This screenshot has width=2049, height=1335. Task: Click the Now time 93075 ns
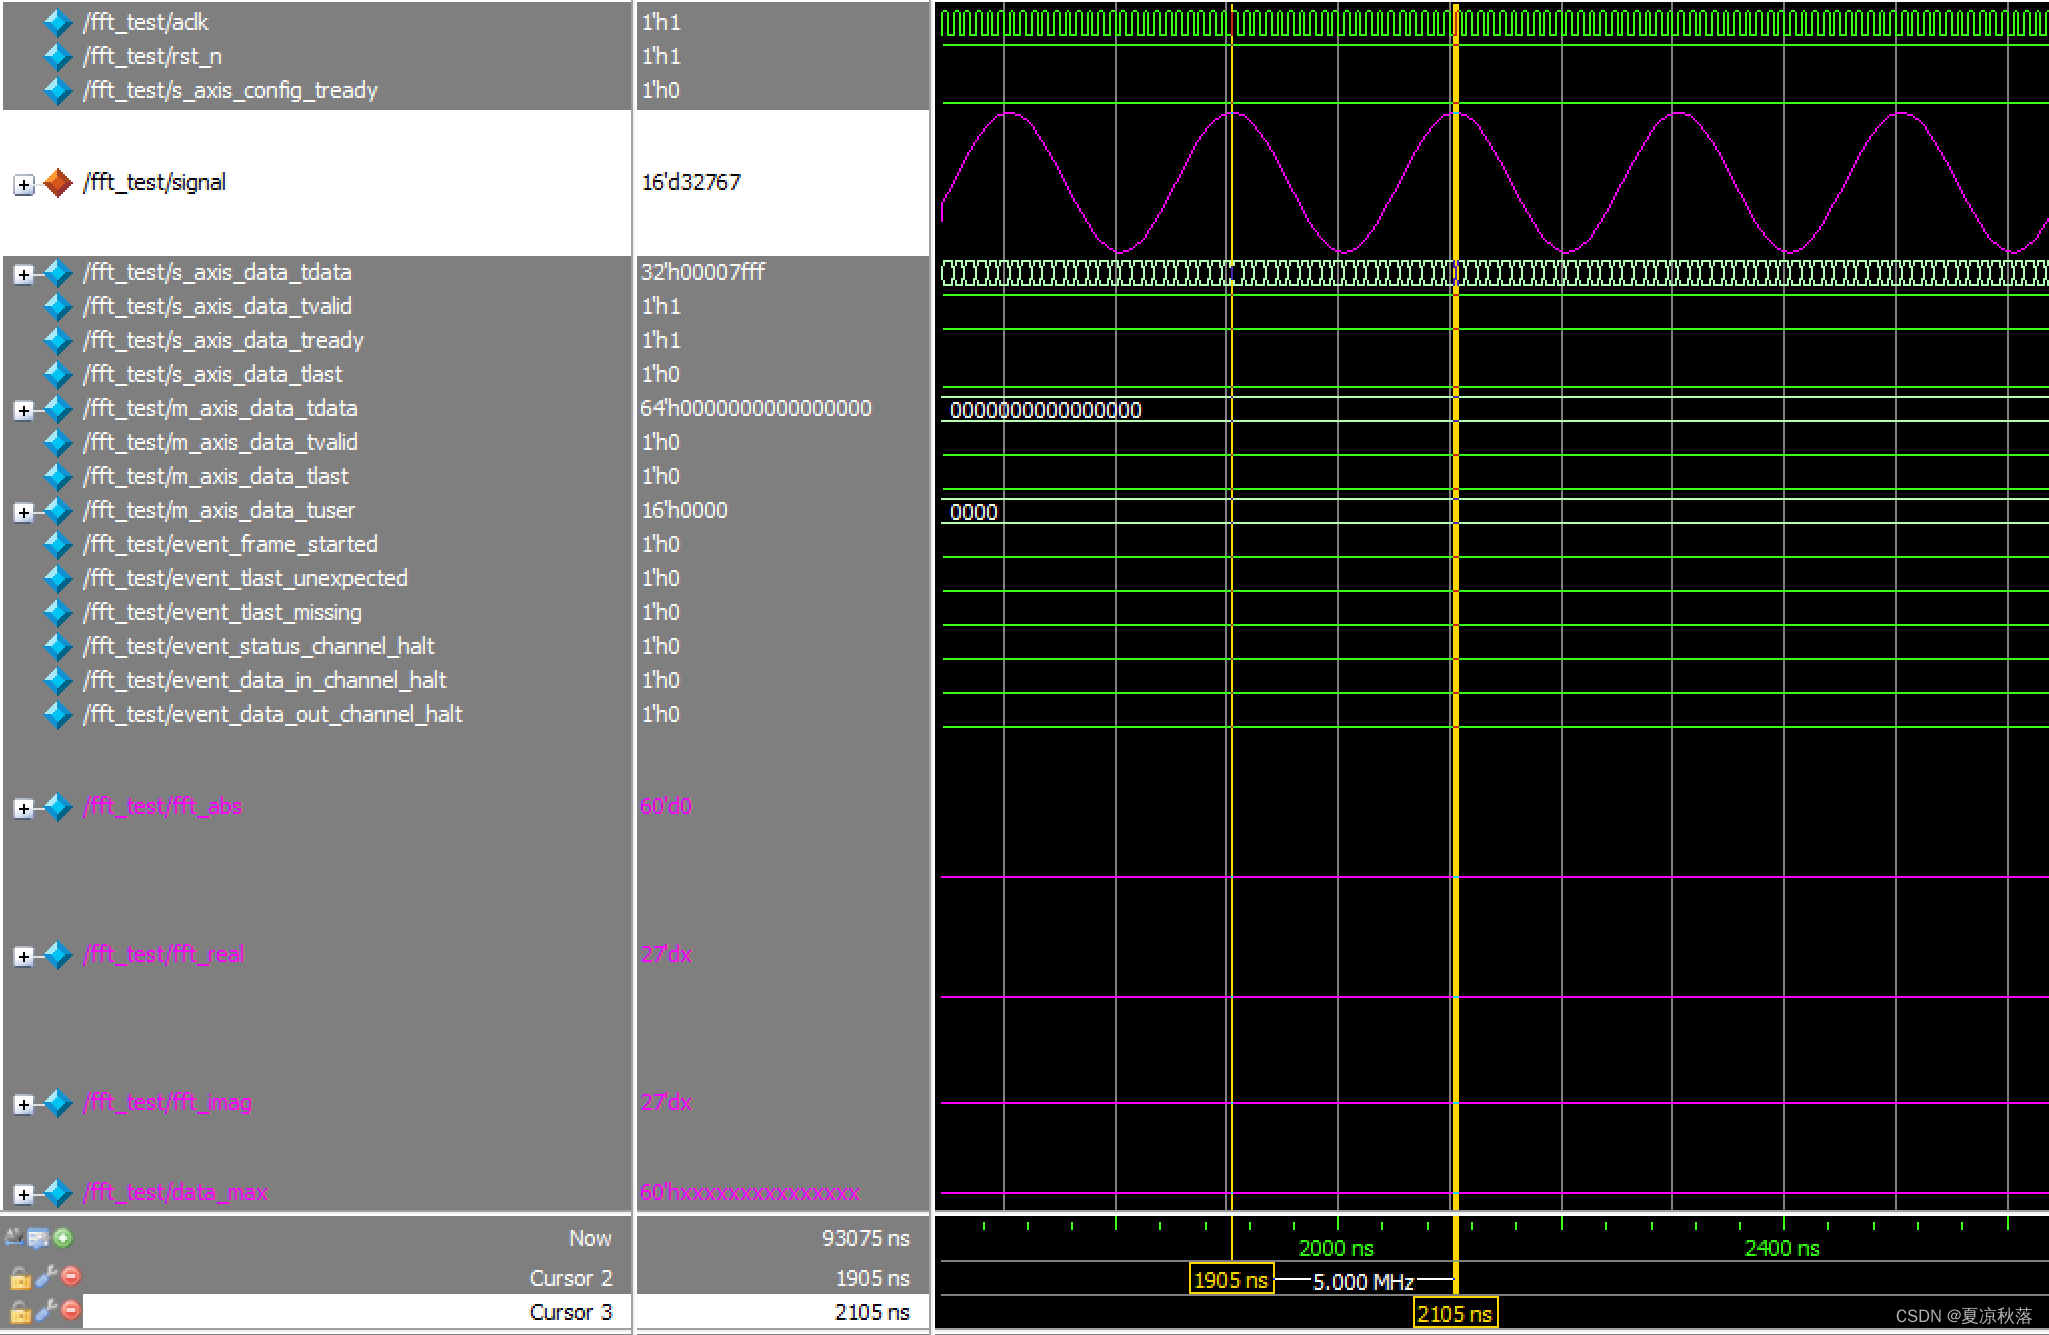866,1238
